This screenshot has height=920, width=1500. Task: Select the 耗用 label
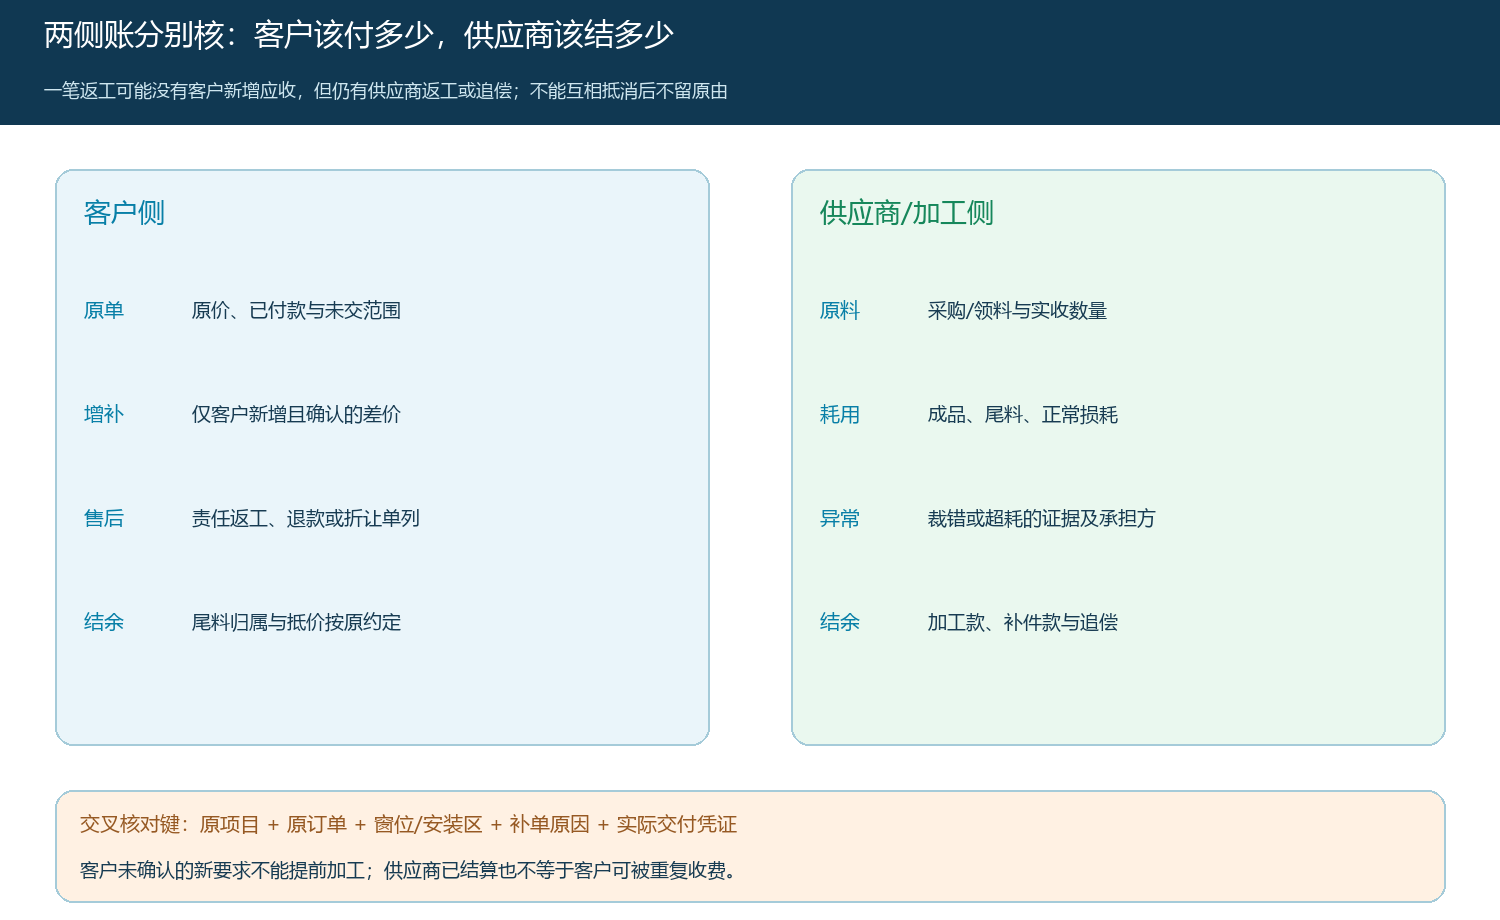point(840,415)
